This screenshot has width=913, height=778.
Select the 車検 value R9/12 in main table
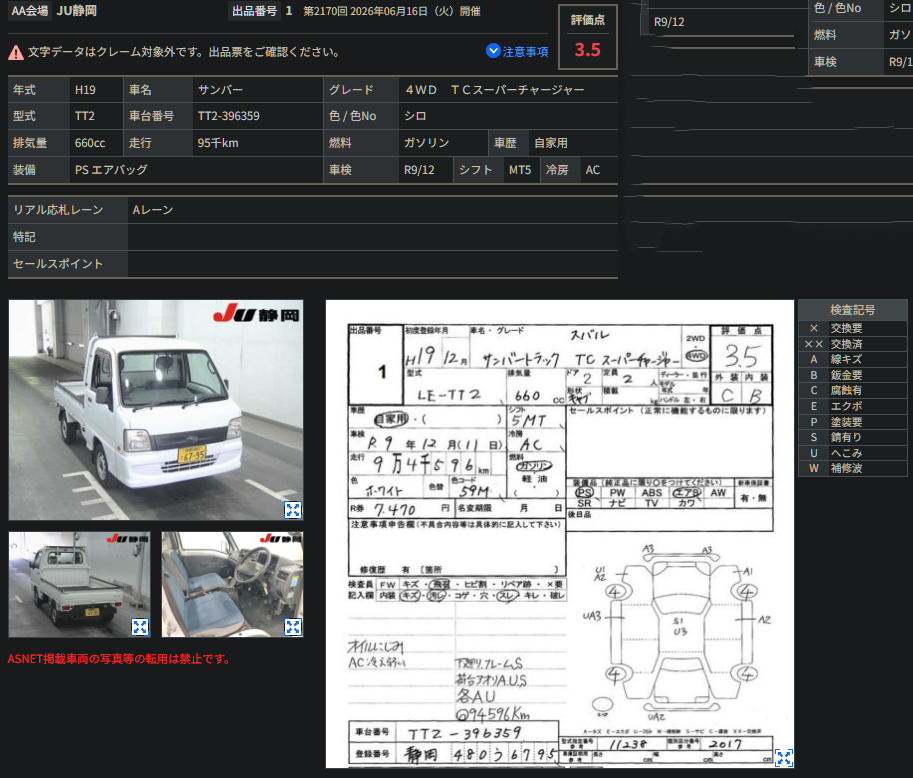(419, 169)
